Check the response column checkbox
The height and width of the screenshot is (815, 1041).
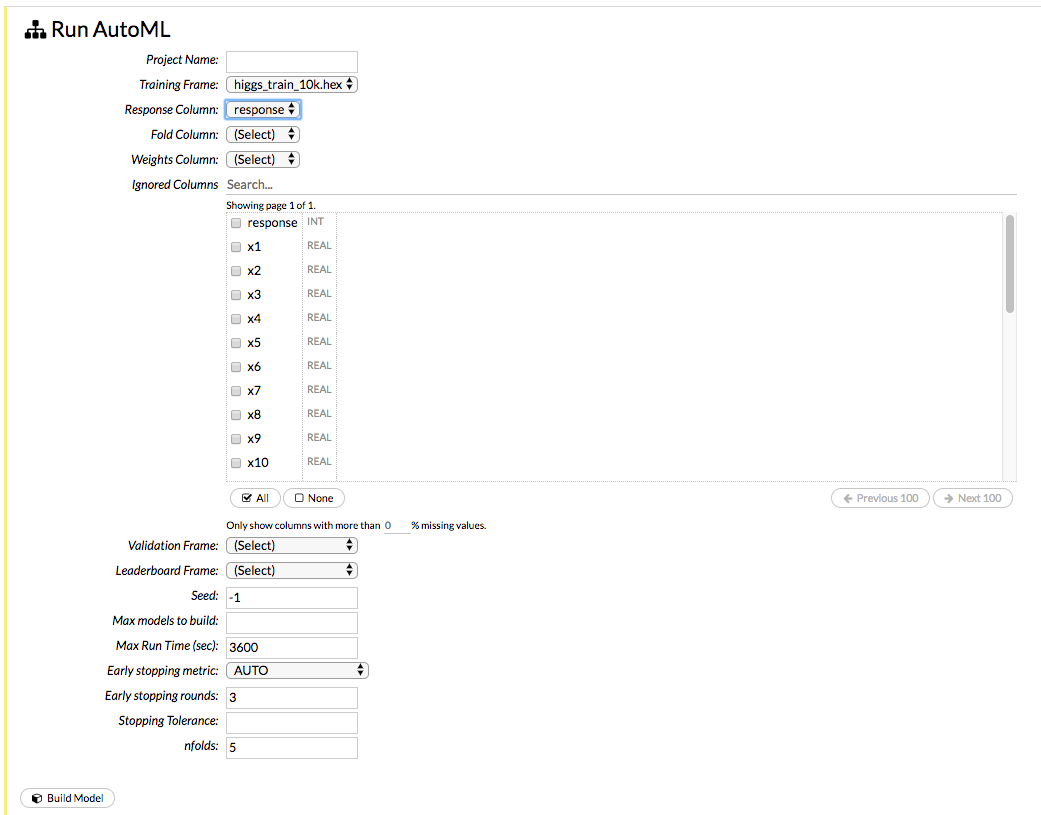click(x=235, y=222)
